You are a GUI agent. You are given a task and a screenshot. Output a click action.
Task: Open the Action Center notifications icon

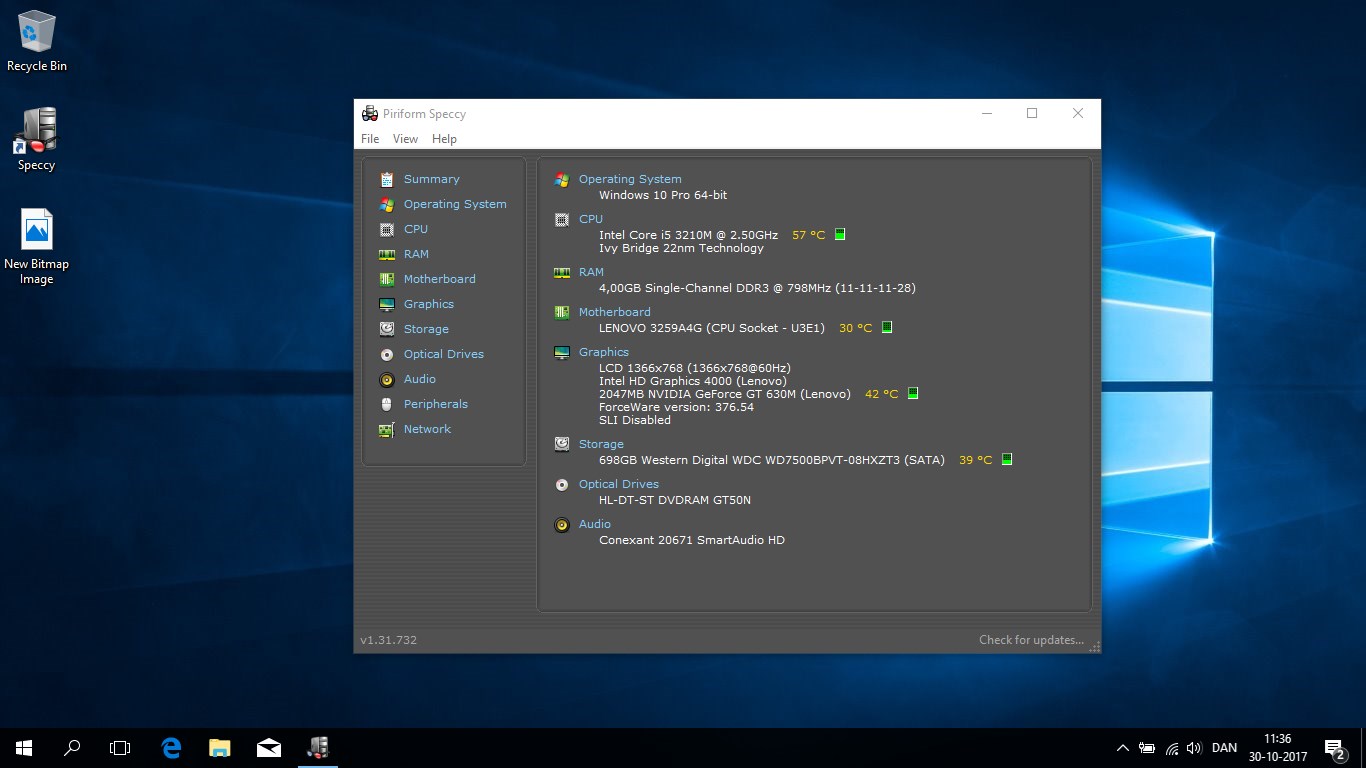pyautogui.click(x=1334, y=748)
